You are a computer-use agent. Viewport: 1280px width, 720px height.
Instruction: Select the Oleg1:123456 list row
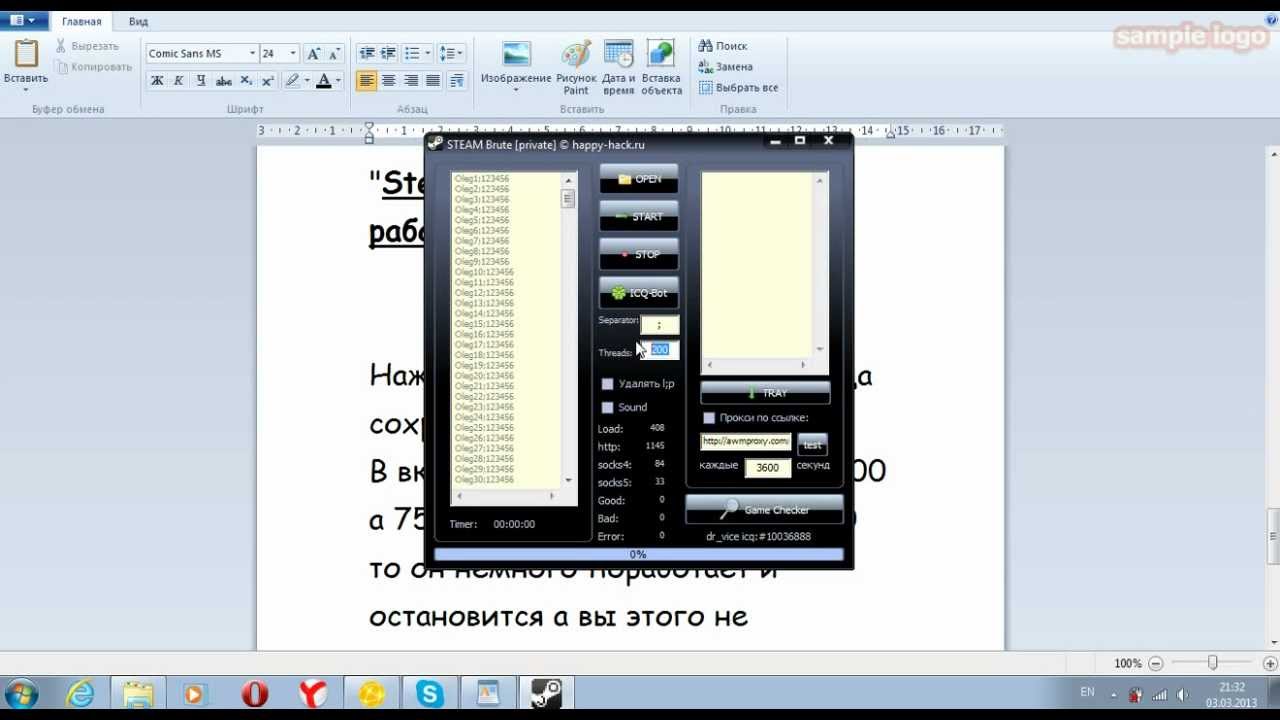(482, 178)
